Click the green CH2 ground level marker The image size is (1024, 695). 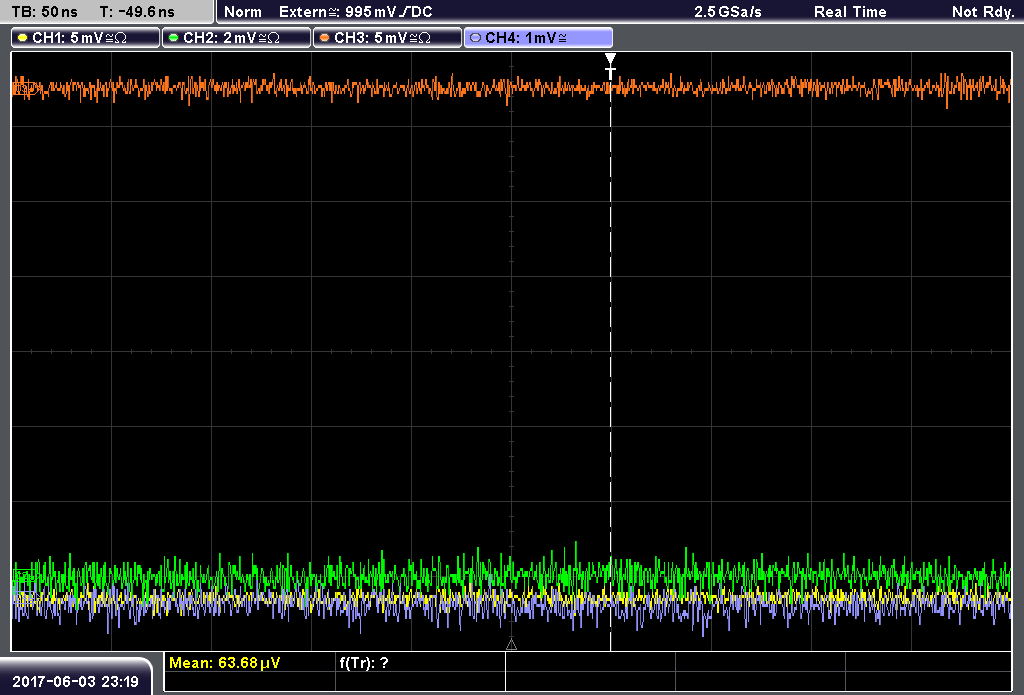(x=24, y=575)
